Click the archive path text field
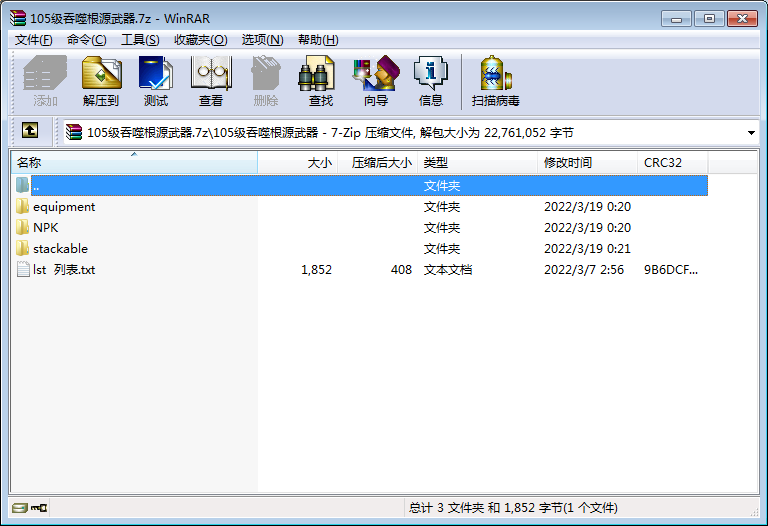Image resolution: width=768 pixels, height=526 pixels. (x=411, y=132)
